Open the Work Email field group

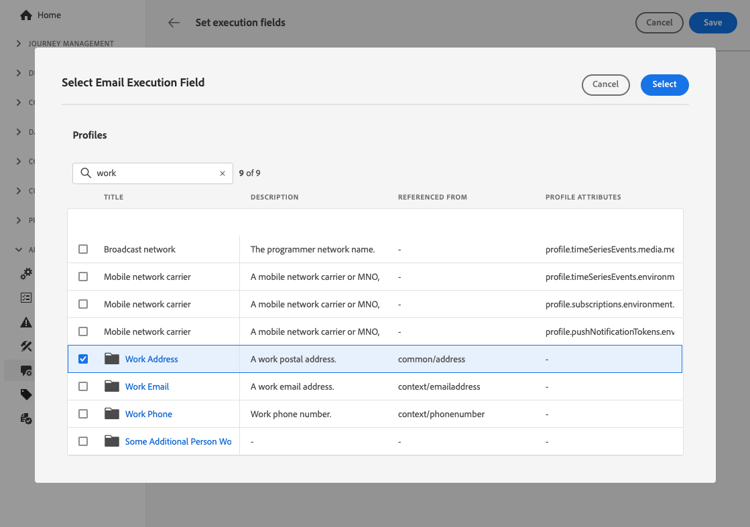pos(147,386)
